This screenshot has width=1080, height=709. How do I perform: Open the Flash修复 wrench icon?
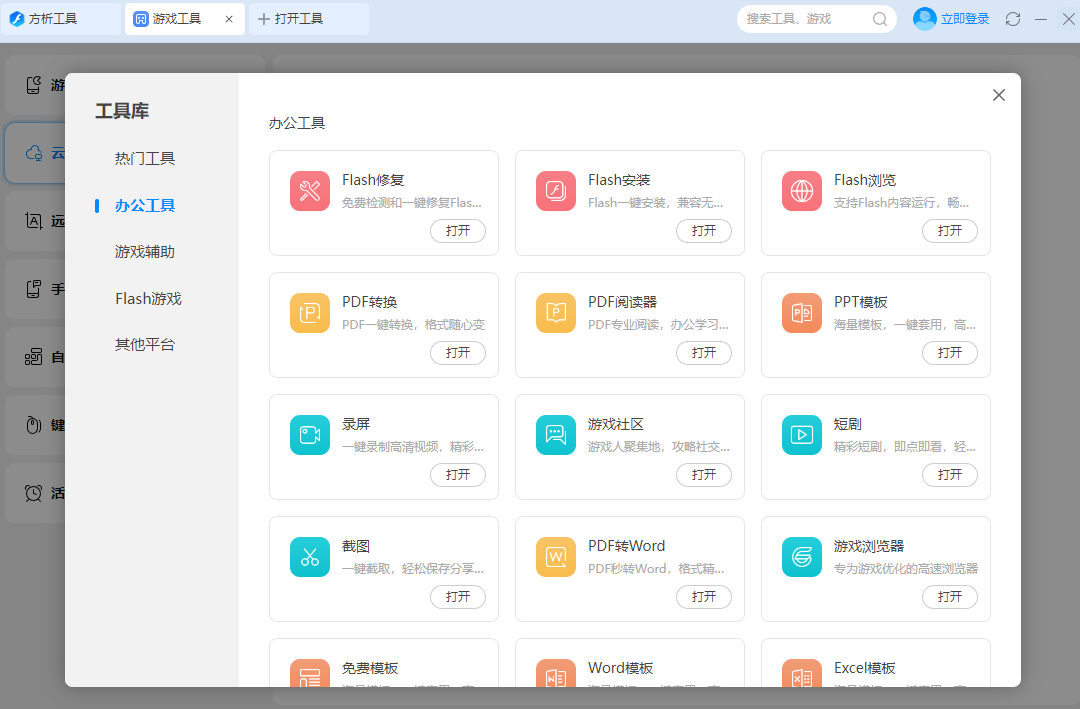(310, 191)
